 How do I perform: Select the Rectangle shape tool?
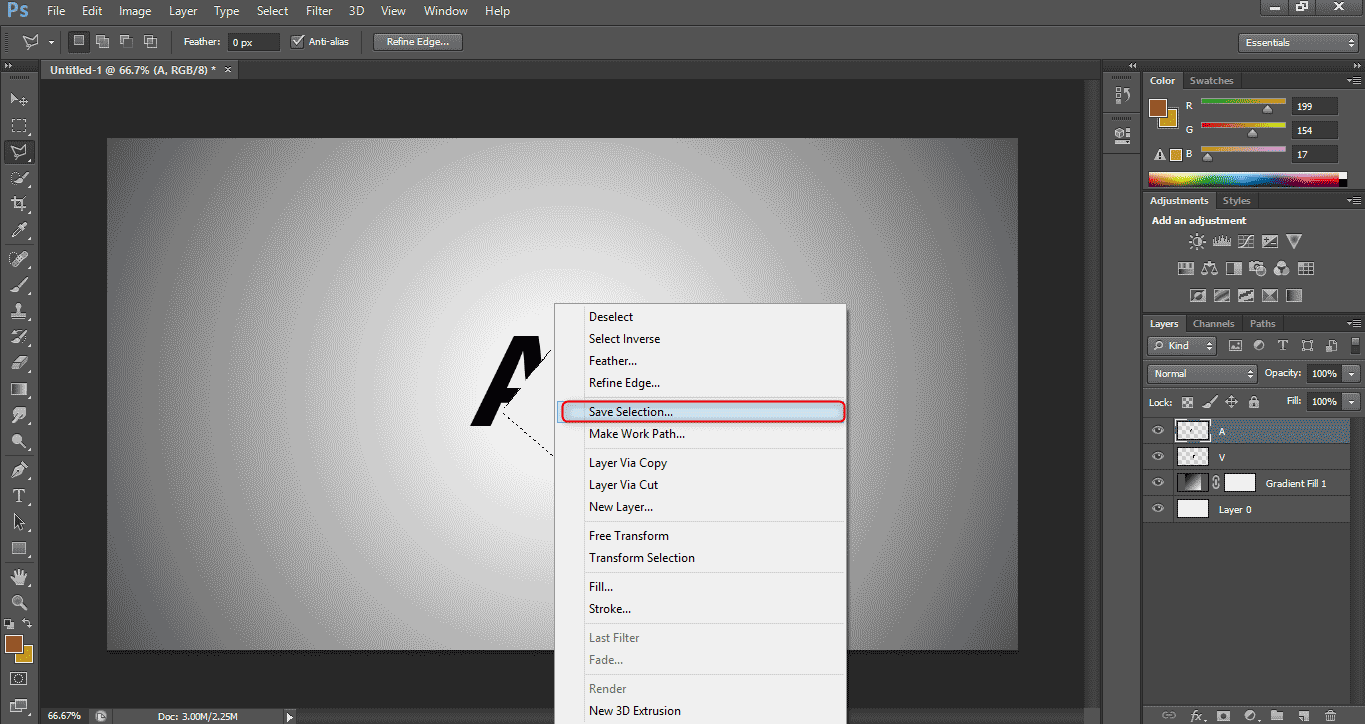click(x=19, y=548)
